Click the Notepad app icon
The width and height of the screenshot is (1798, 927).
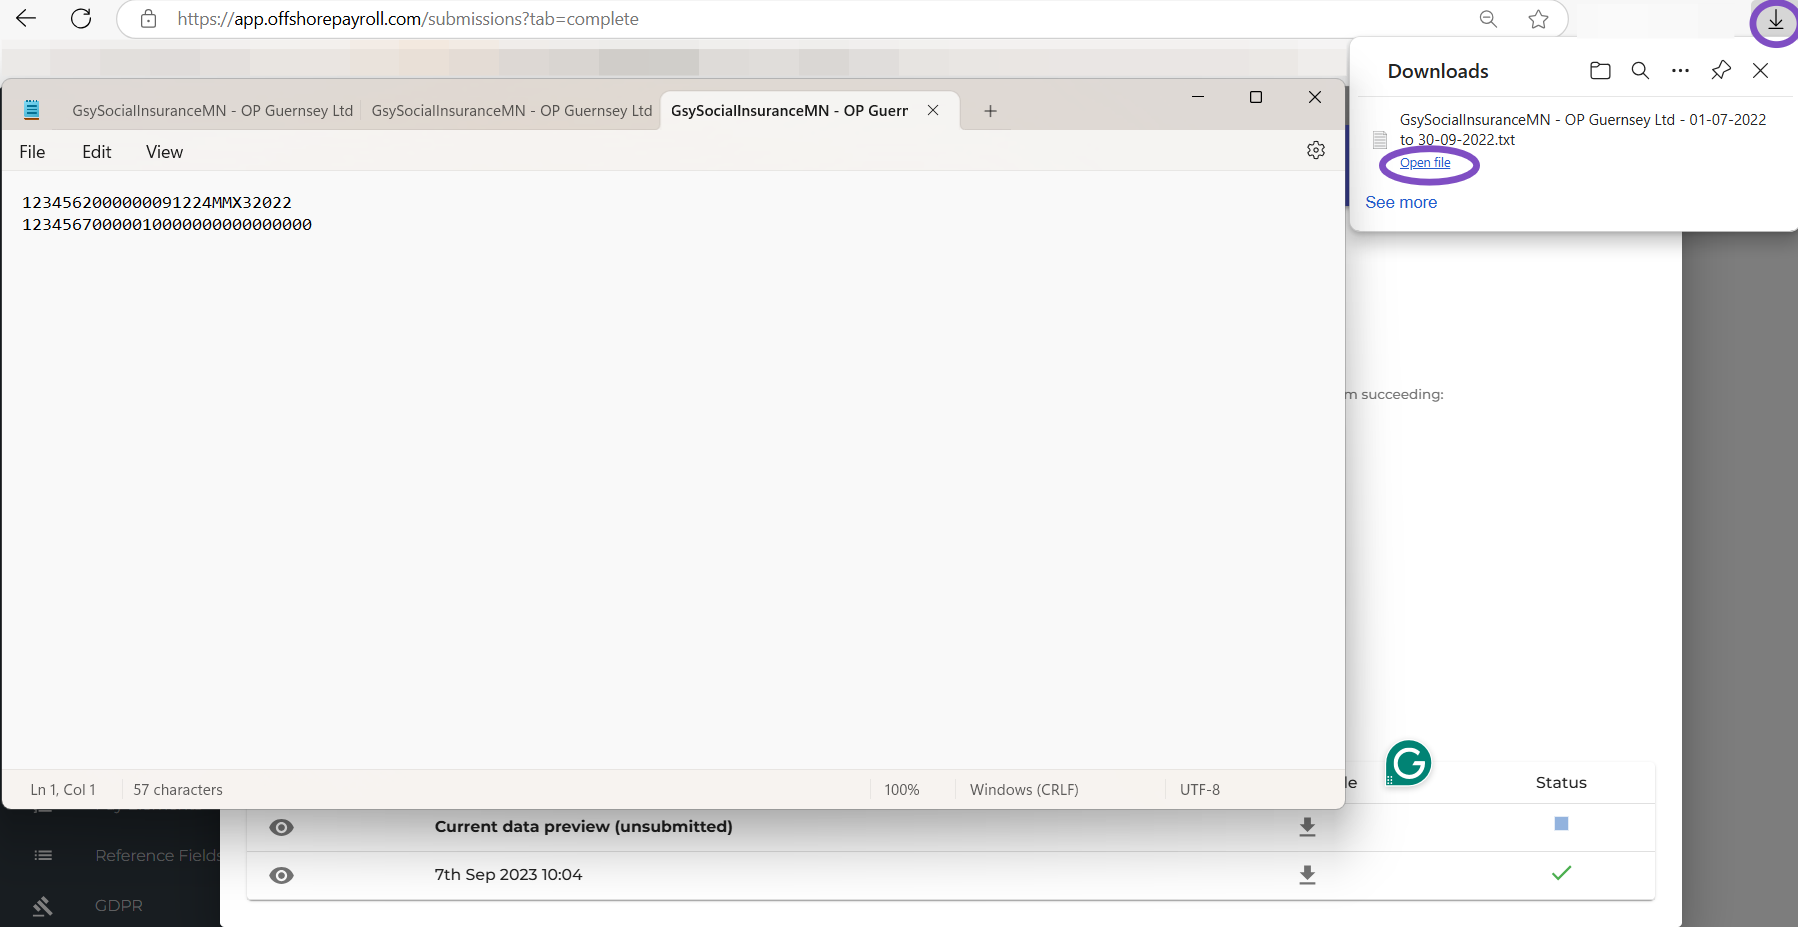32,110
